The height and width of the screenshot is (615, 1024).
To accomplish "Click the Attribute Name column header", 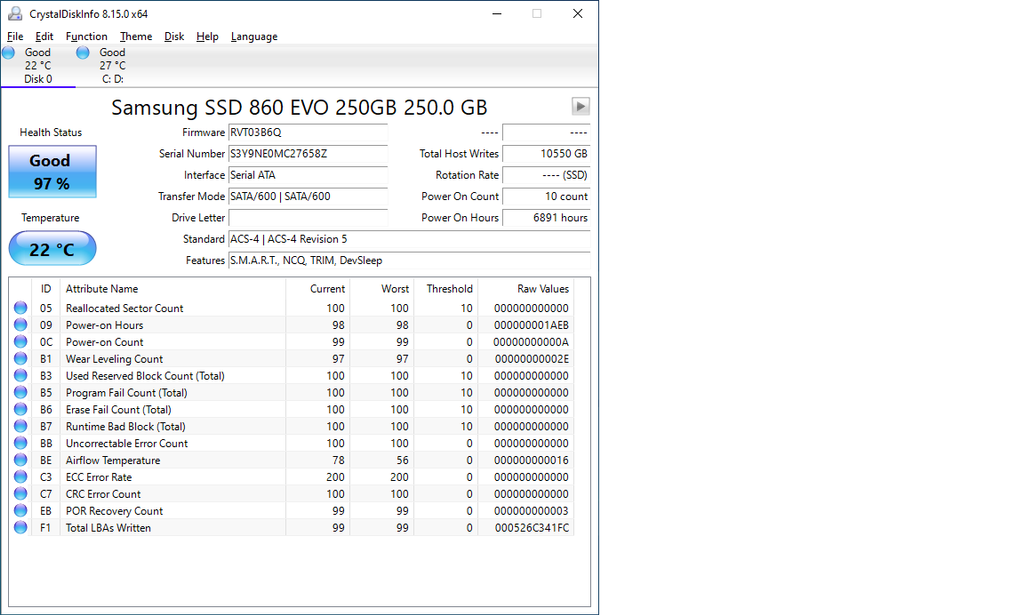I will pos(172,289).
